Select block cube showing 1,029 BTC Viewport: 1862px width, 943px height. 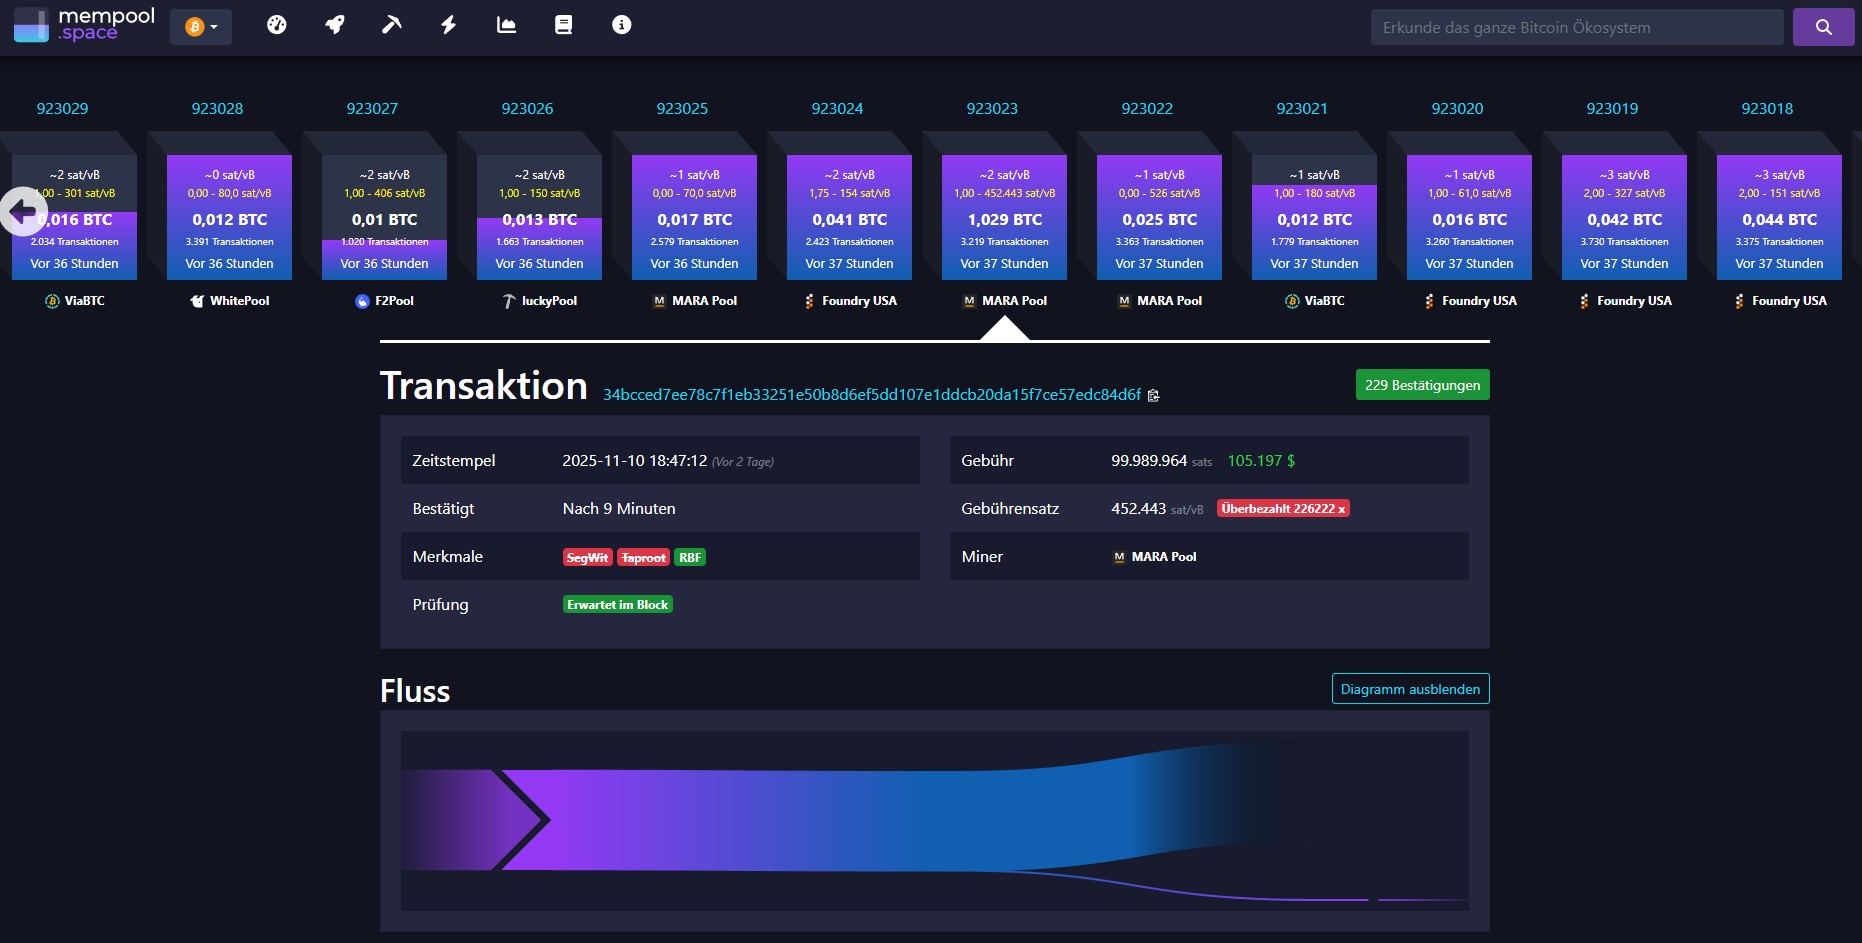pyautogui.click(x=1004, y=217)
